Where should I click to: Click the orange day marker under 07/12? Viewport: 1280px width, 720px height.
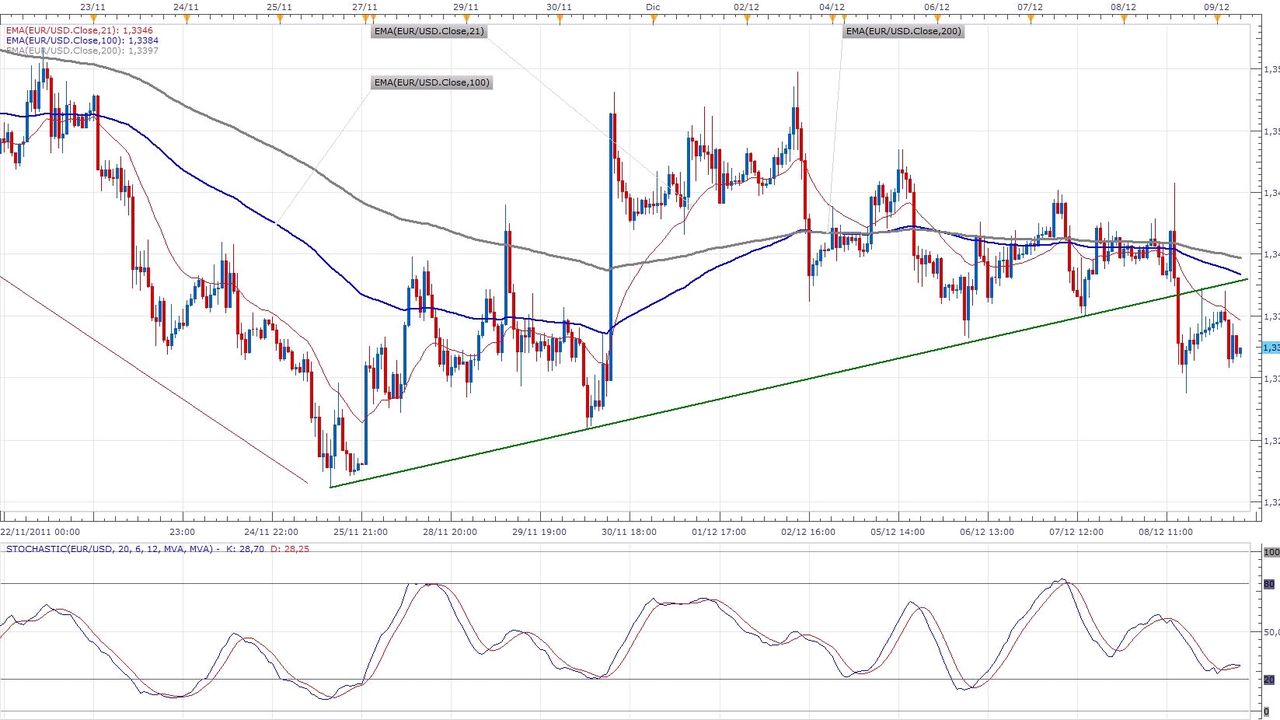point(1030,18)
